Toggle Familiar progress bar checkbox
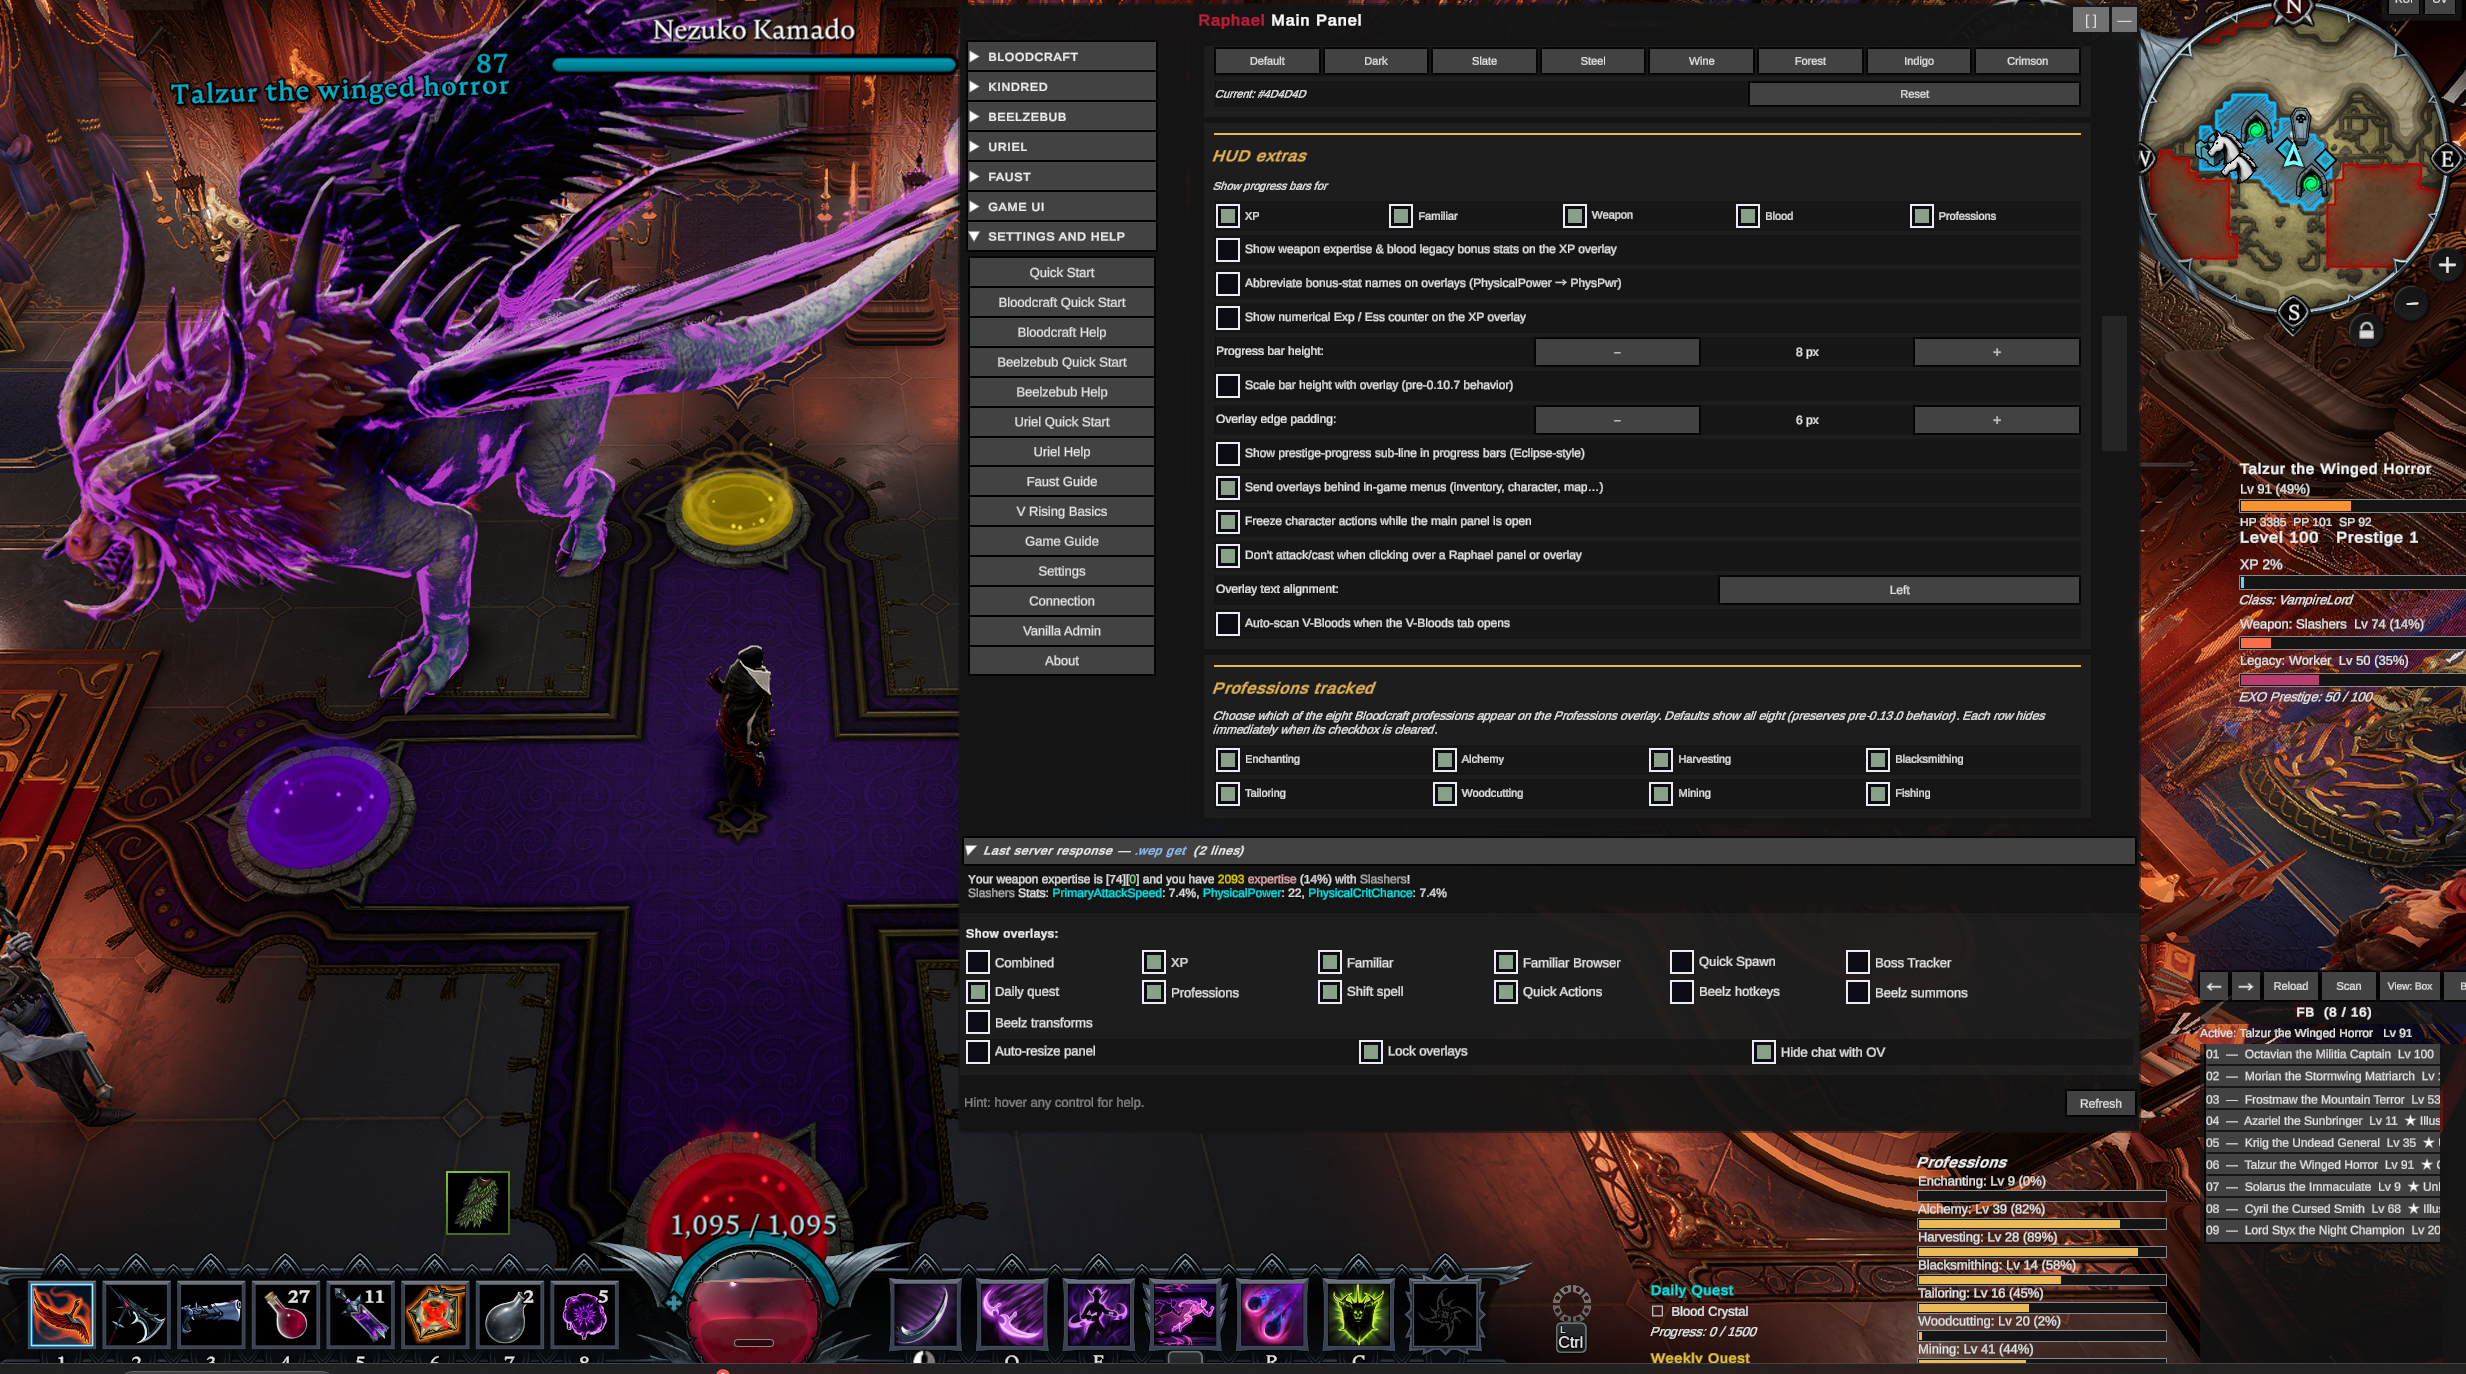The height and width of the screenshot is (1374, 2466). click(1400, 216)
